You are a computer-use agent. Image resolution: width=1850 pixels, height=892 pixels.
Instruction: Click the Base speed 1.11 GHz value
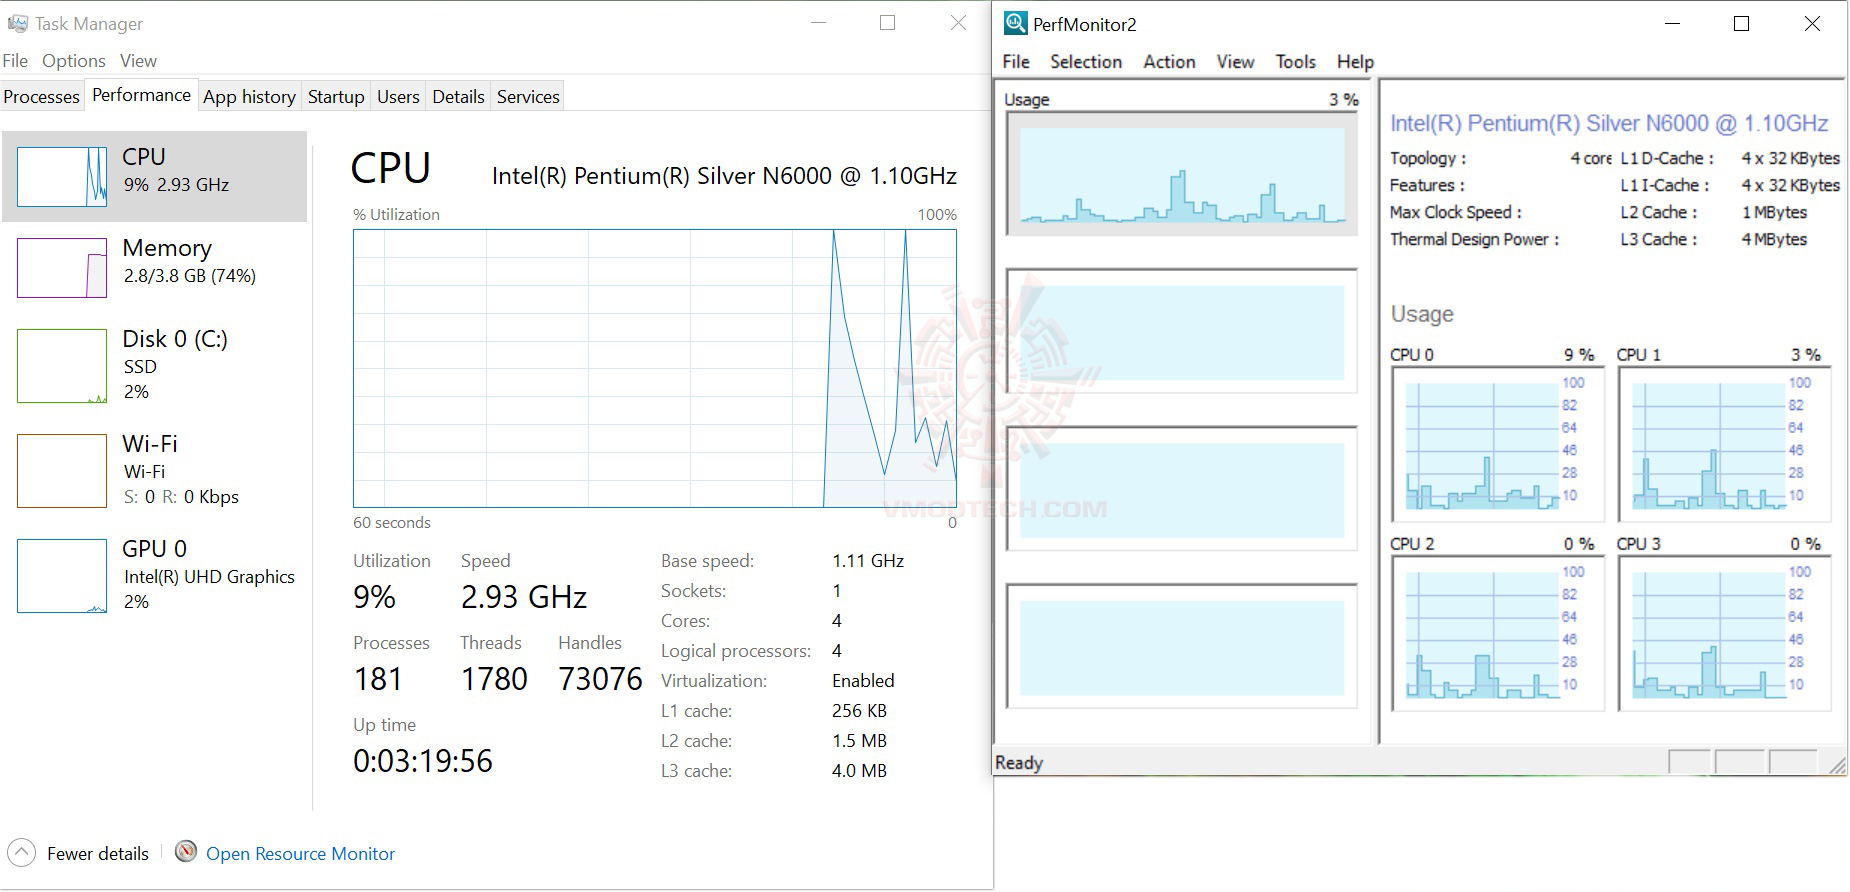(x=868, y=561)
